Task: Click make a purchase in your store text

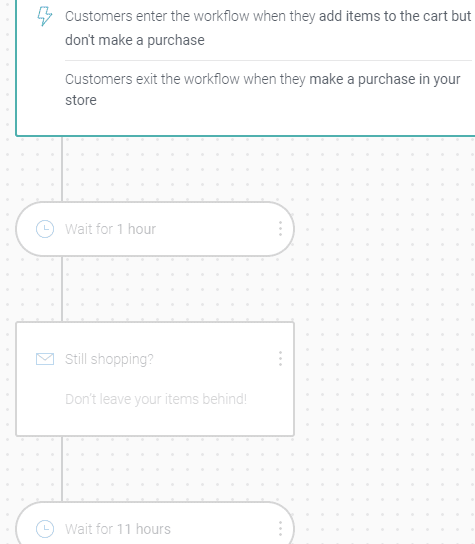Action: tap(385, 79)
